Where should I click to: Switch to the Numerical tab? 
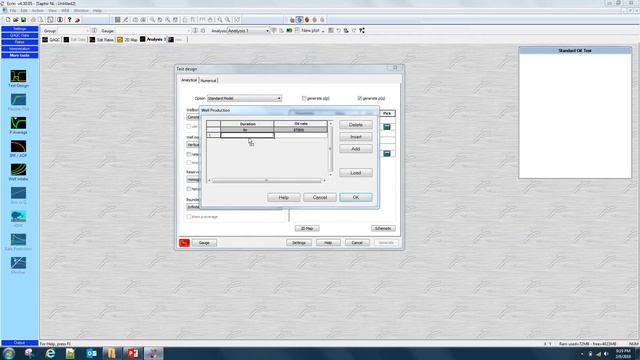point(208,81)
